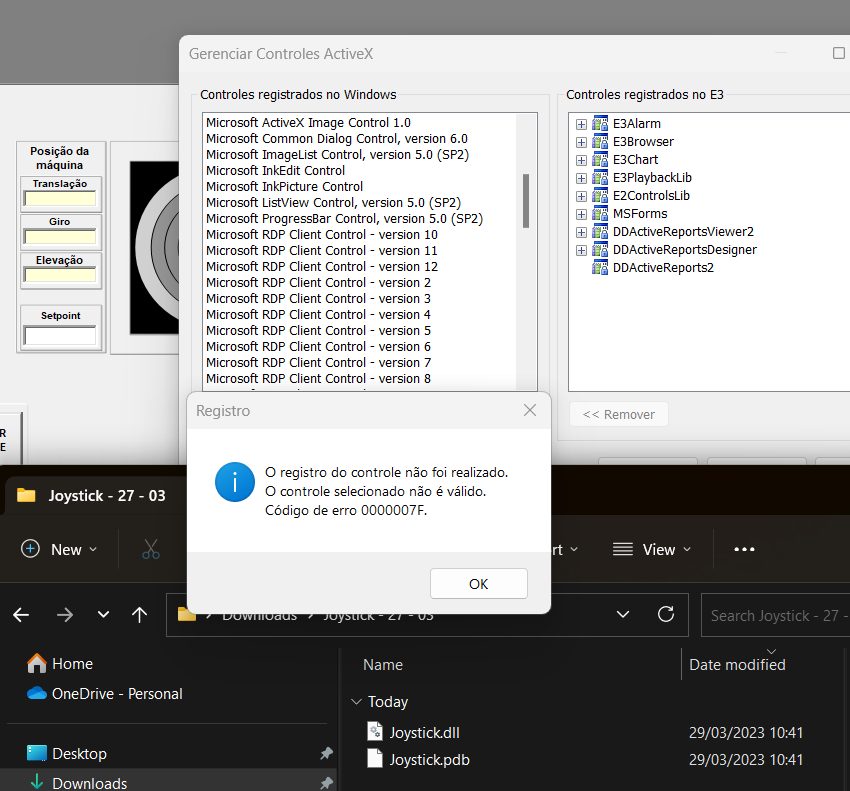Sort files by the Date modified column

737,665
